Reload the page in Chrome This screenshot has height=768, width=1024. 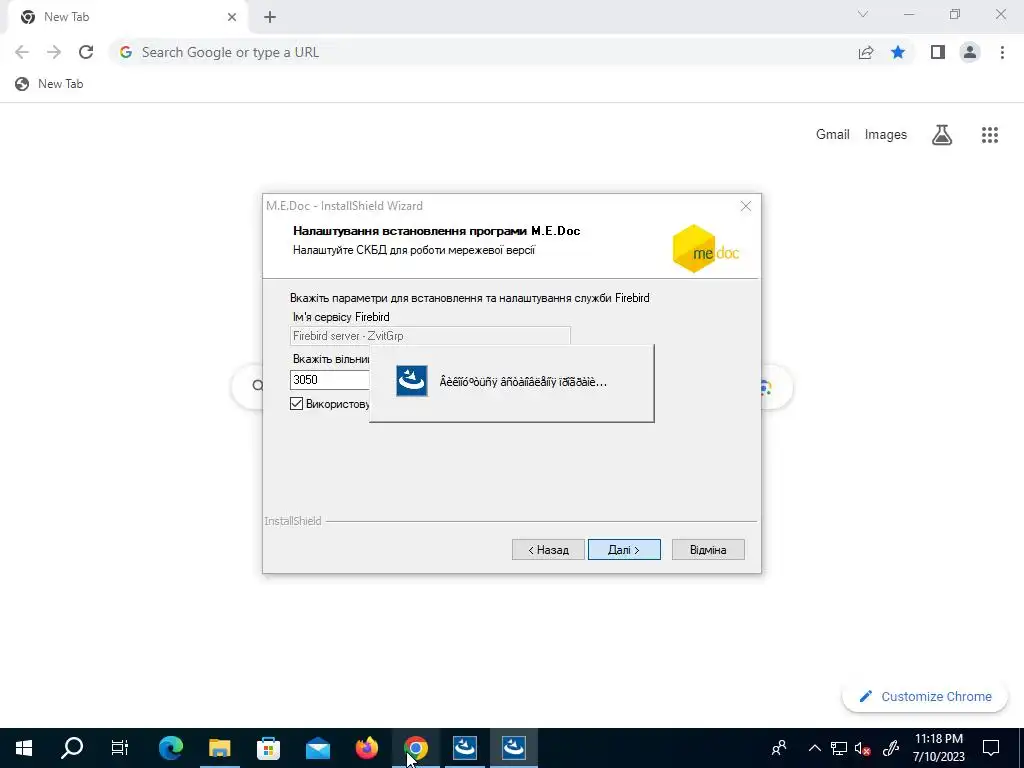point(86,52)
